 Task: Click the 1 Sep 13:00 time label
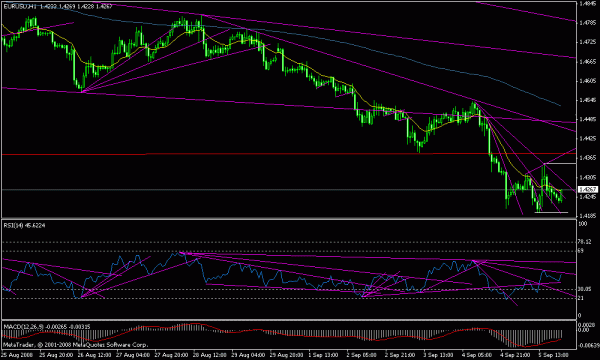[x=323, y=355]
